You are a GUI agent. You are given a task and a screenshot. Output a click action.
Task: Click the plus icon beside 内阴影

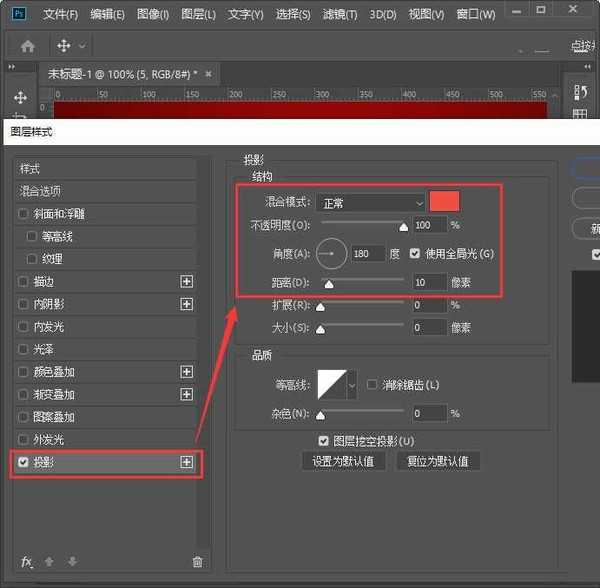coord(186,304)
